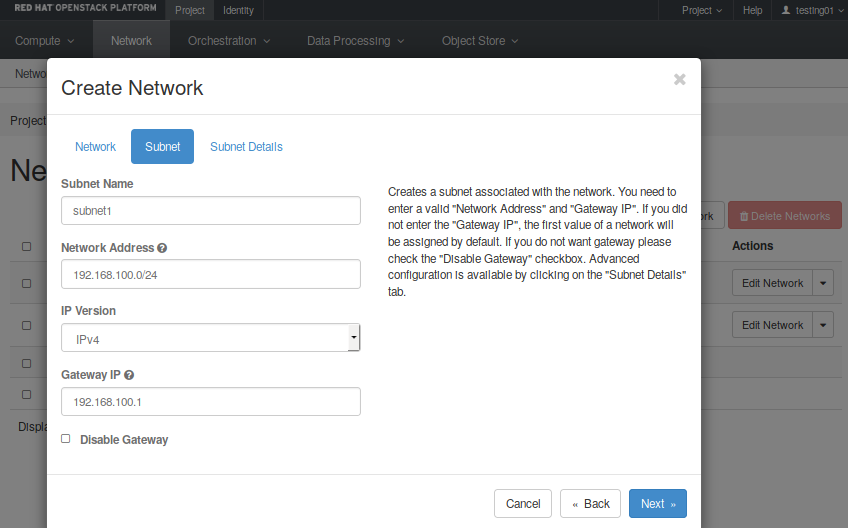Tick the select-all networks checkbox
848x528 pixels.
click(27, 246)
